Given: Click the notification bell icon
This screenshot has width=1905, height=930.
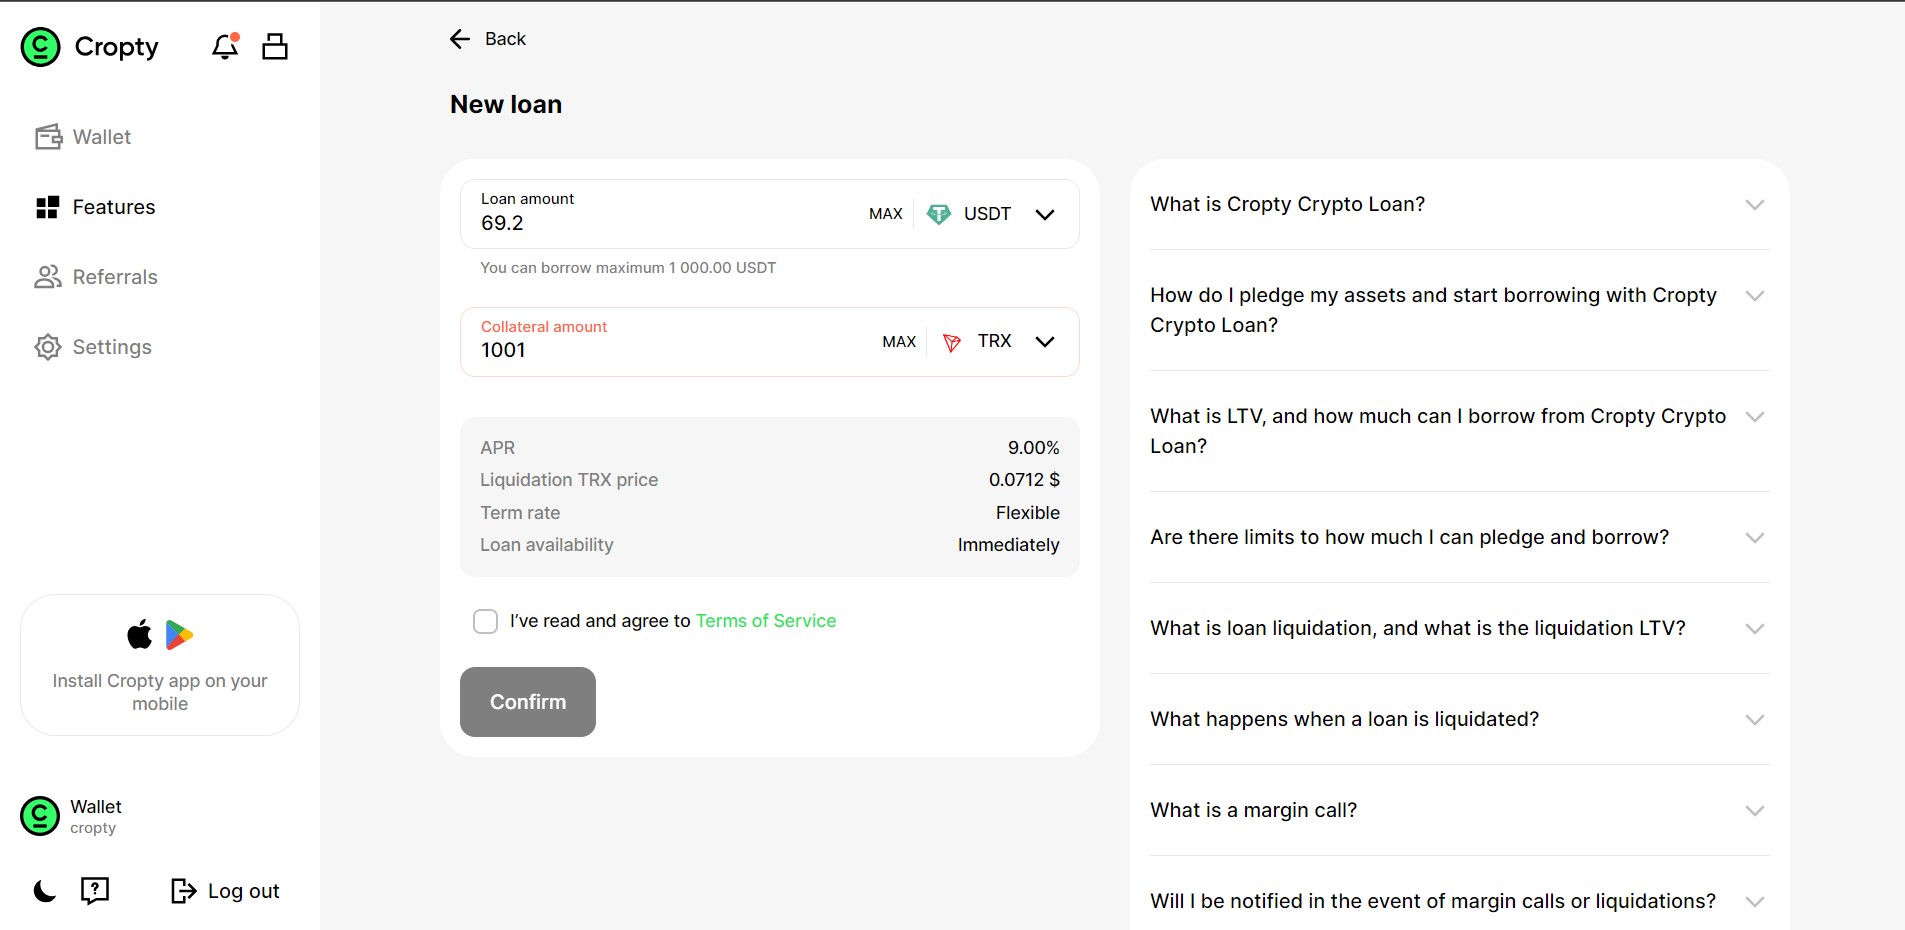Looking at the screenshot, I should pyautogui.click(x=225, y=46).
